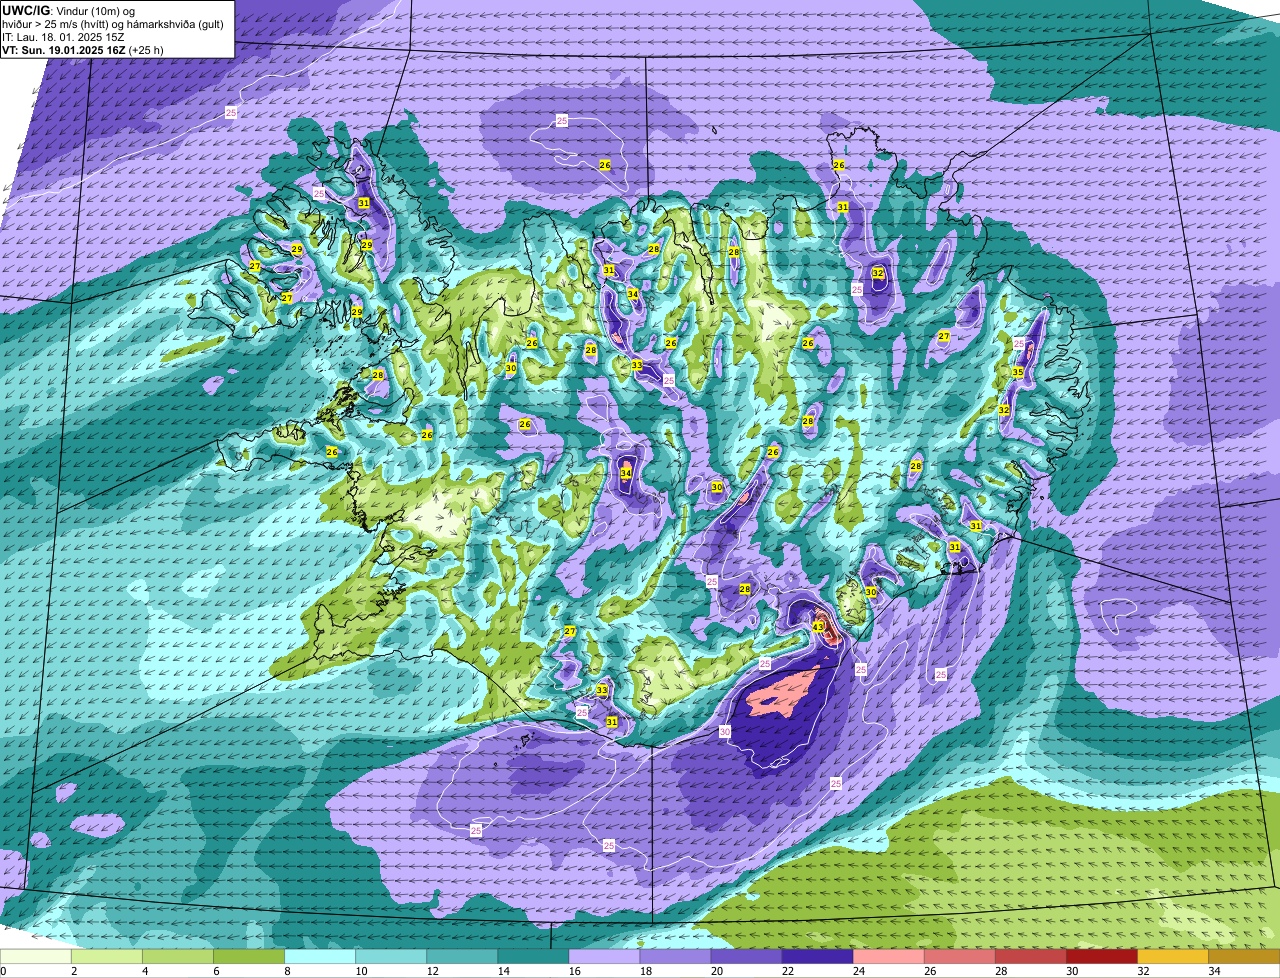Screen dimensions: 1280x978
Task: Click the "IT: Lau. 18. 01. 2025 15Z" line
Action: tap(65, 37)
